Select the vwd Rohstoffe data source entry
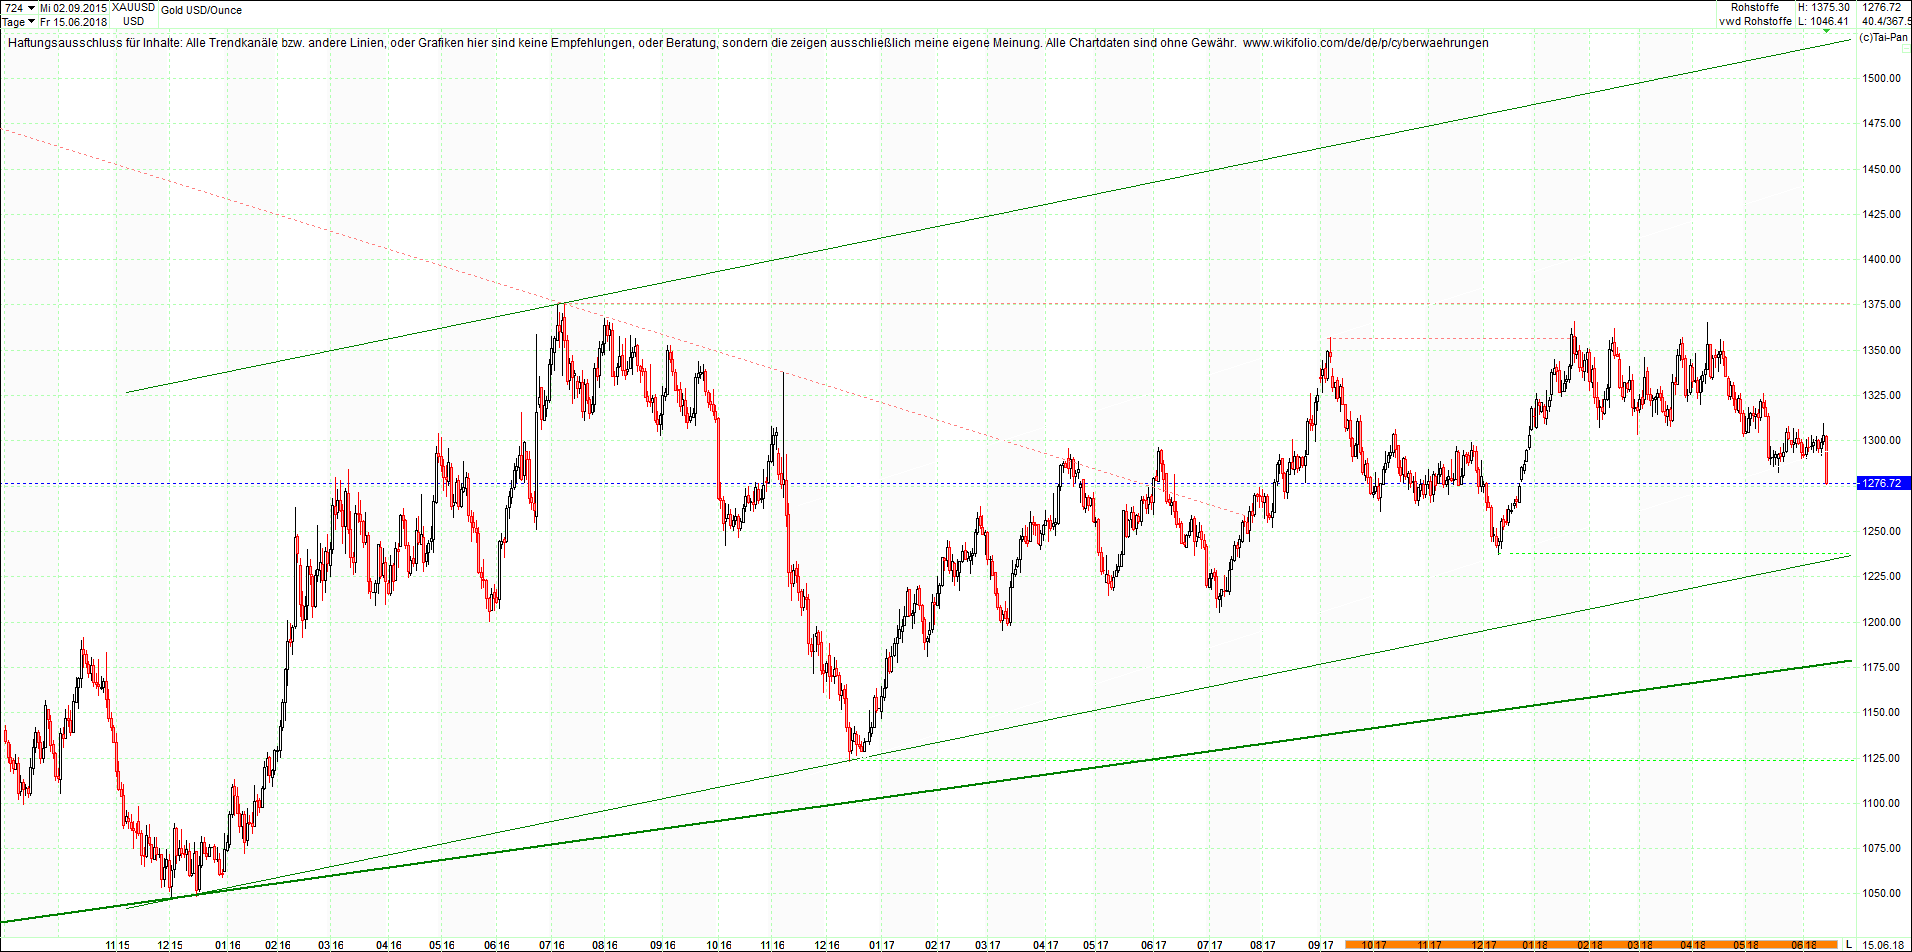 [1755, 21]
